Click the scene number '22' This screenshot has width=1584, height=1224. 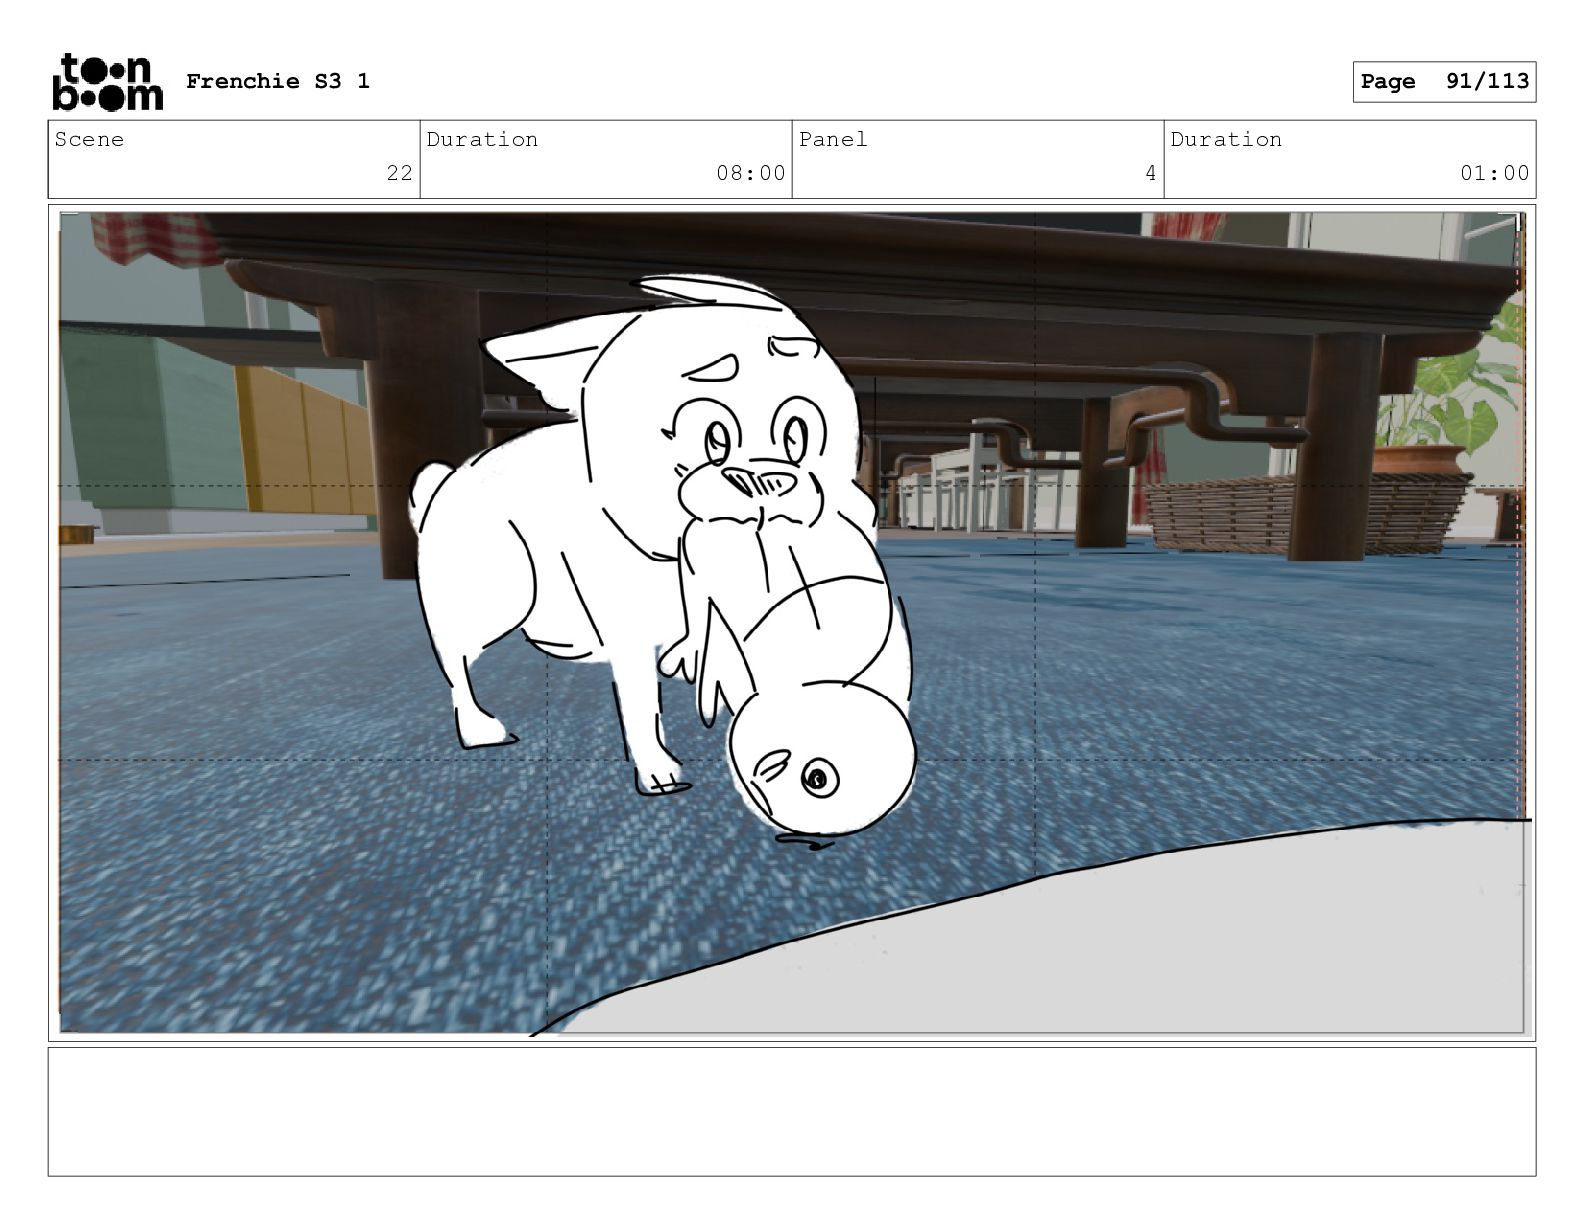point(400,173)
